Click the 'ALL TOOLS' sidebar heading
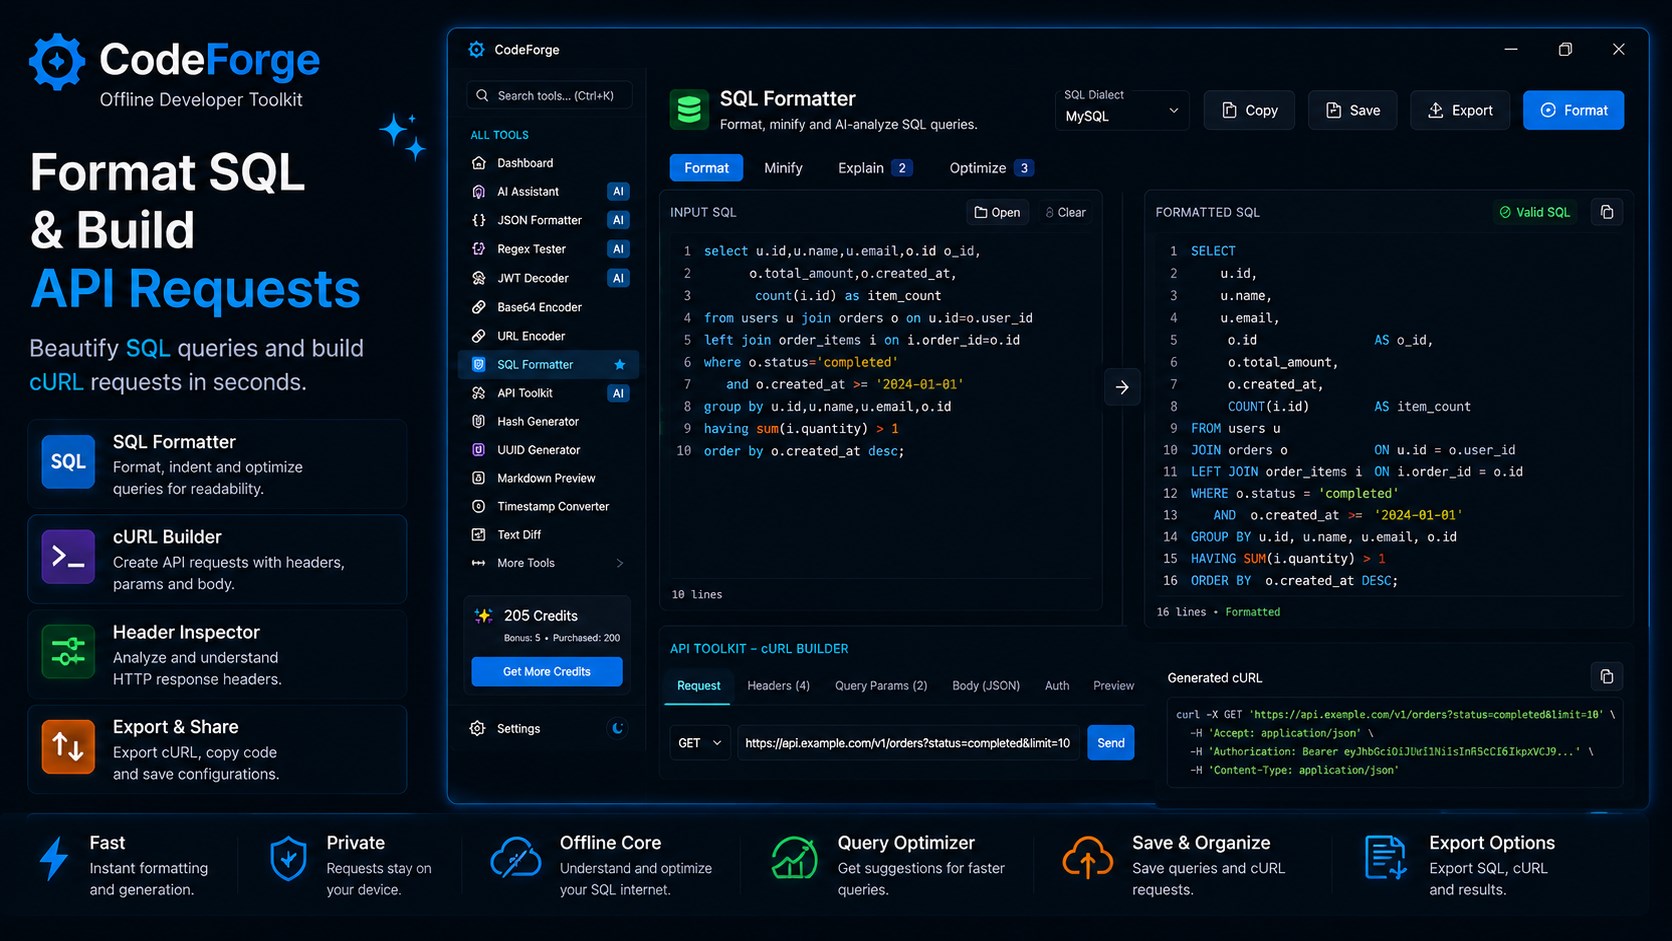Screen dimensions: 1672x941 (x=499, y=135)
